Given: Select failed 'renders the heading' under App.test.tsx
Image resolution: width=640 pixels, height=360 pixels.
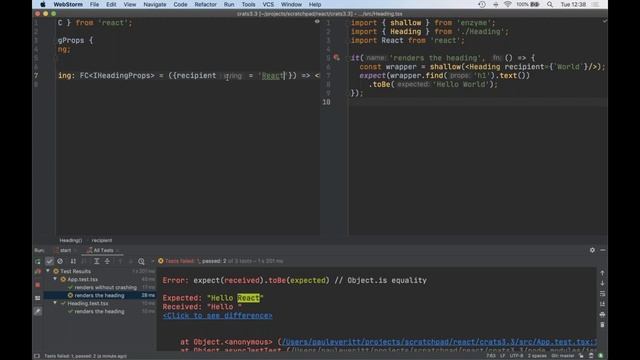Looking at the screenshot, I should pyautogui.click(x=99, y=295).
